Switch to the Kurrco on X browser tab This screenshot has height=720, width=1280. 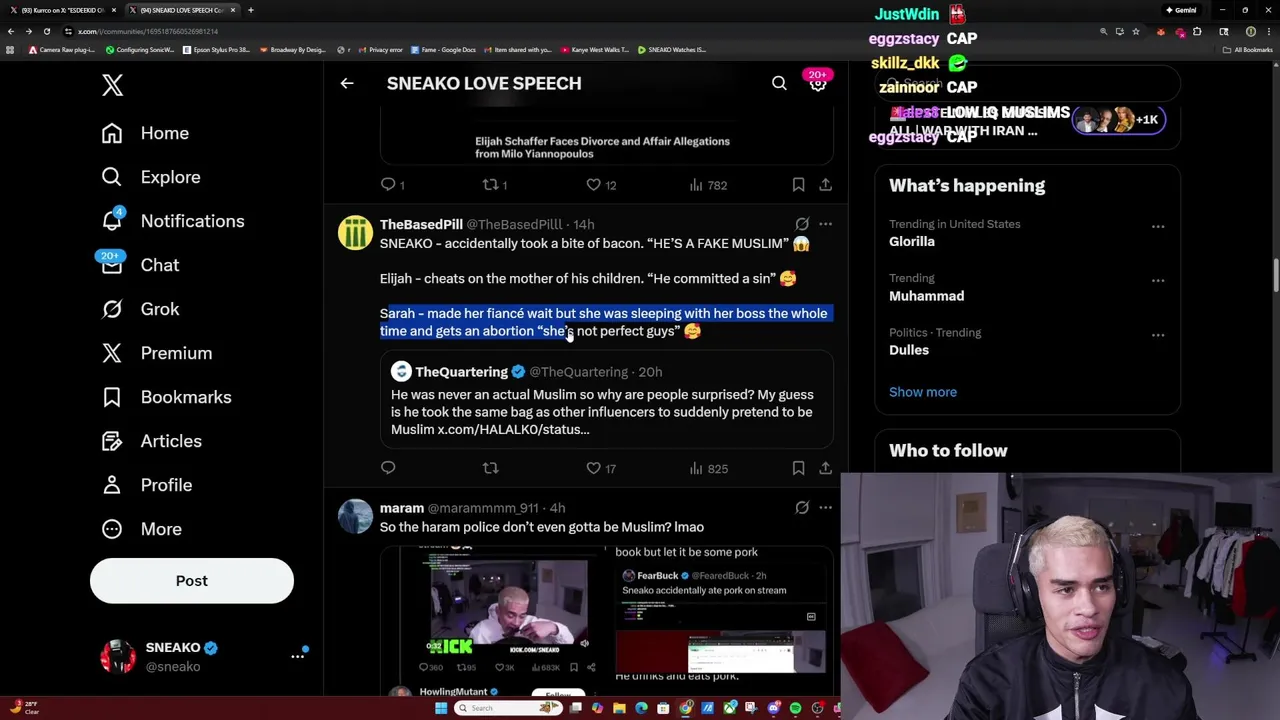pyautogui.click(x=64, y=10)
